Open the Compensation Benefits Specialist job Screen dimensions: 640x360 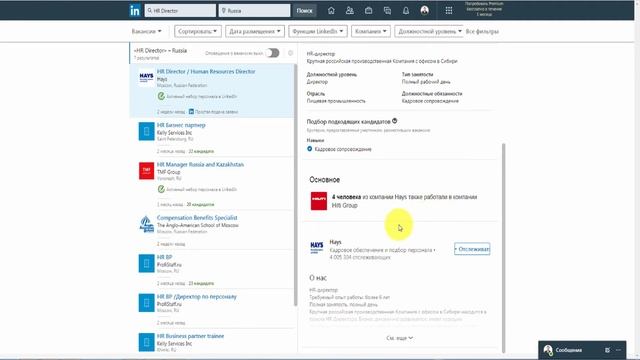coord(197,218)
